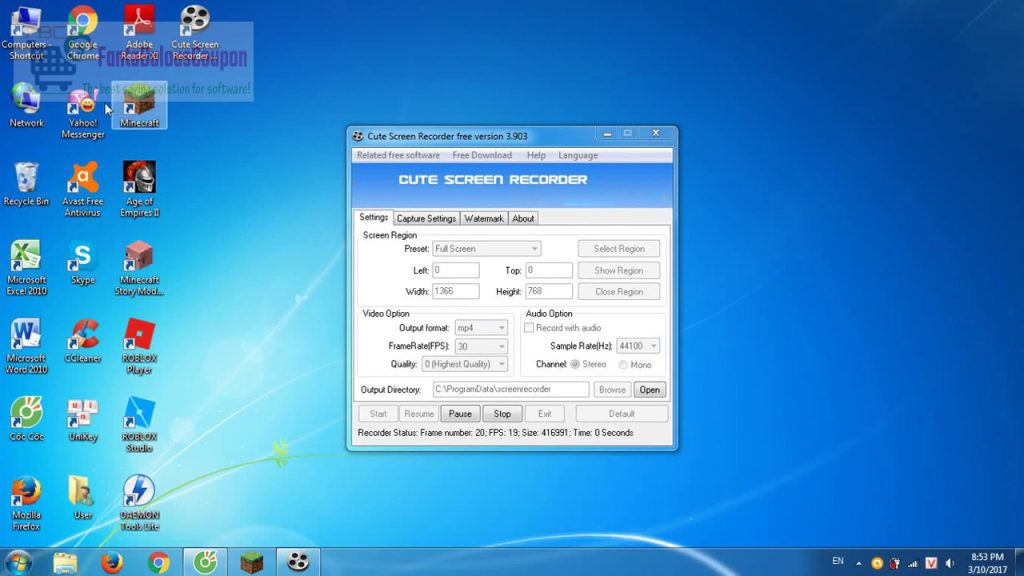The image size is (1024, 576).
Task: Open Output format mp4 dropdown
Action: tap(481, 328)
